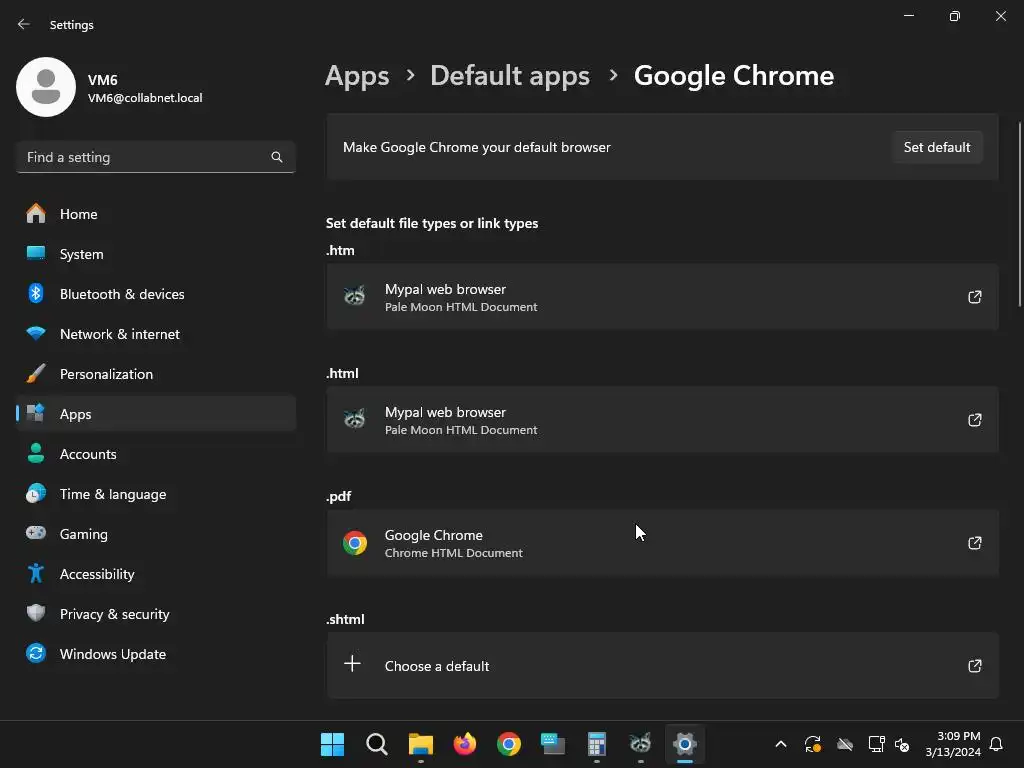Click the Mypal raccoon icon under .html
The width and height of the screenshot is (1024, 768).
(x=355, y=419)
